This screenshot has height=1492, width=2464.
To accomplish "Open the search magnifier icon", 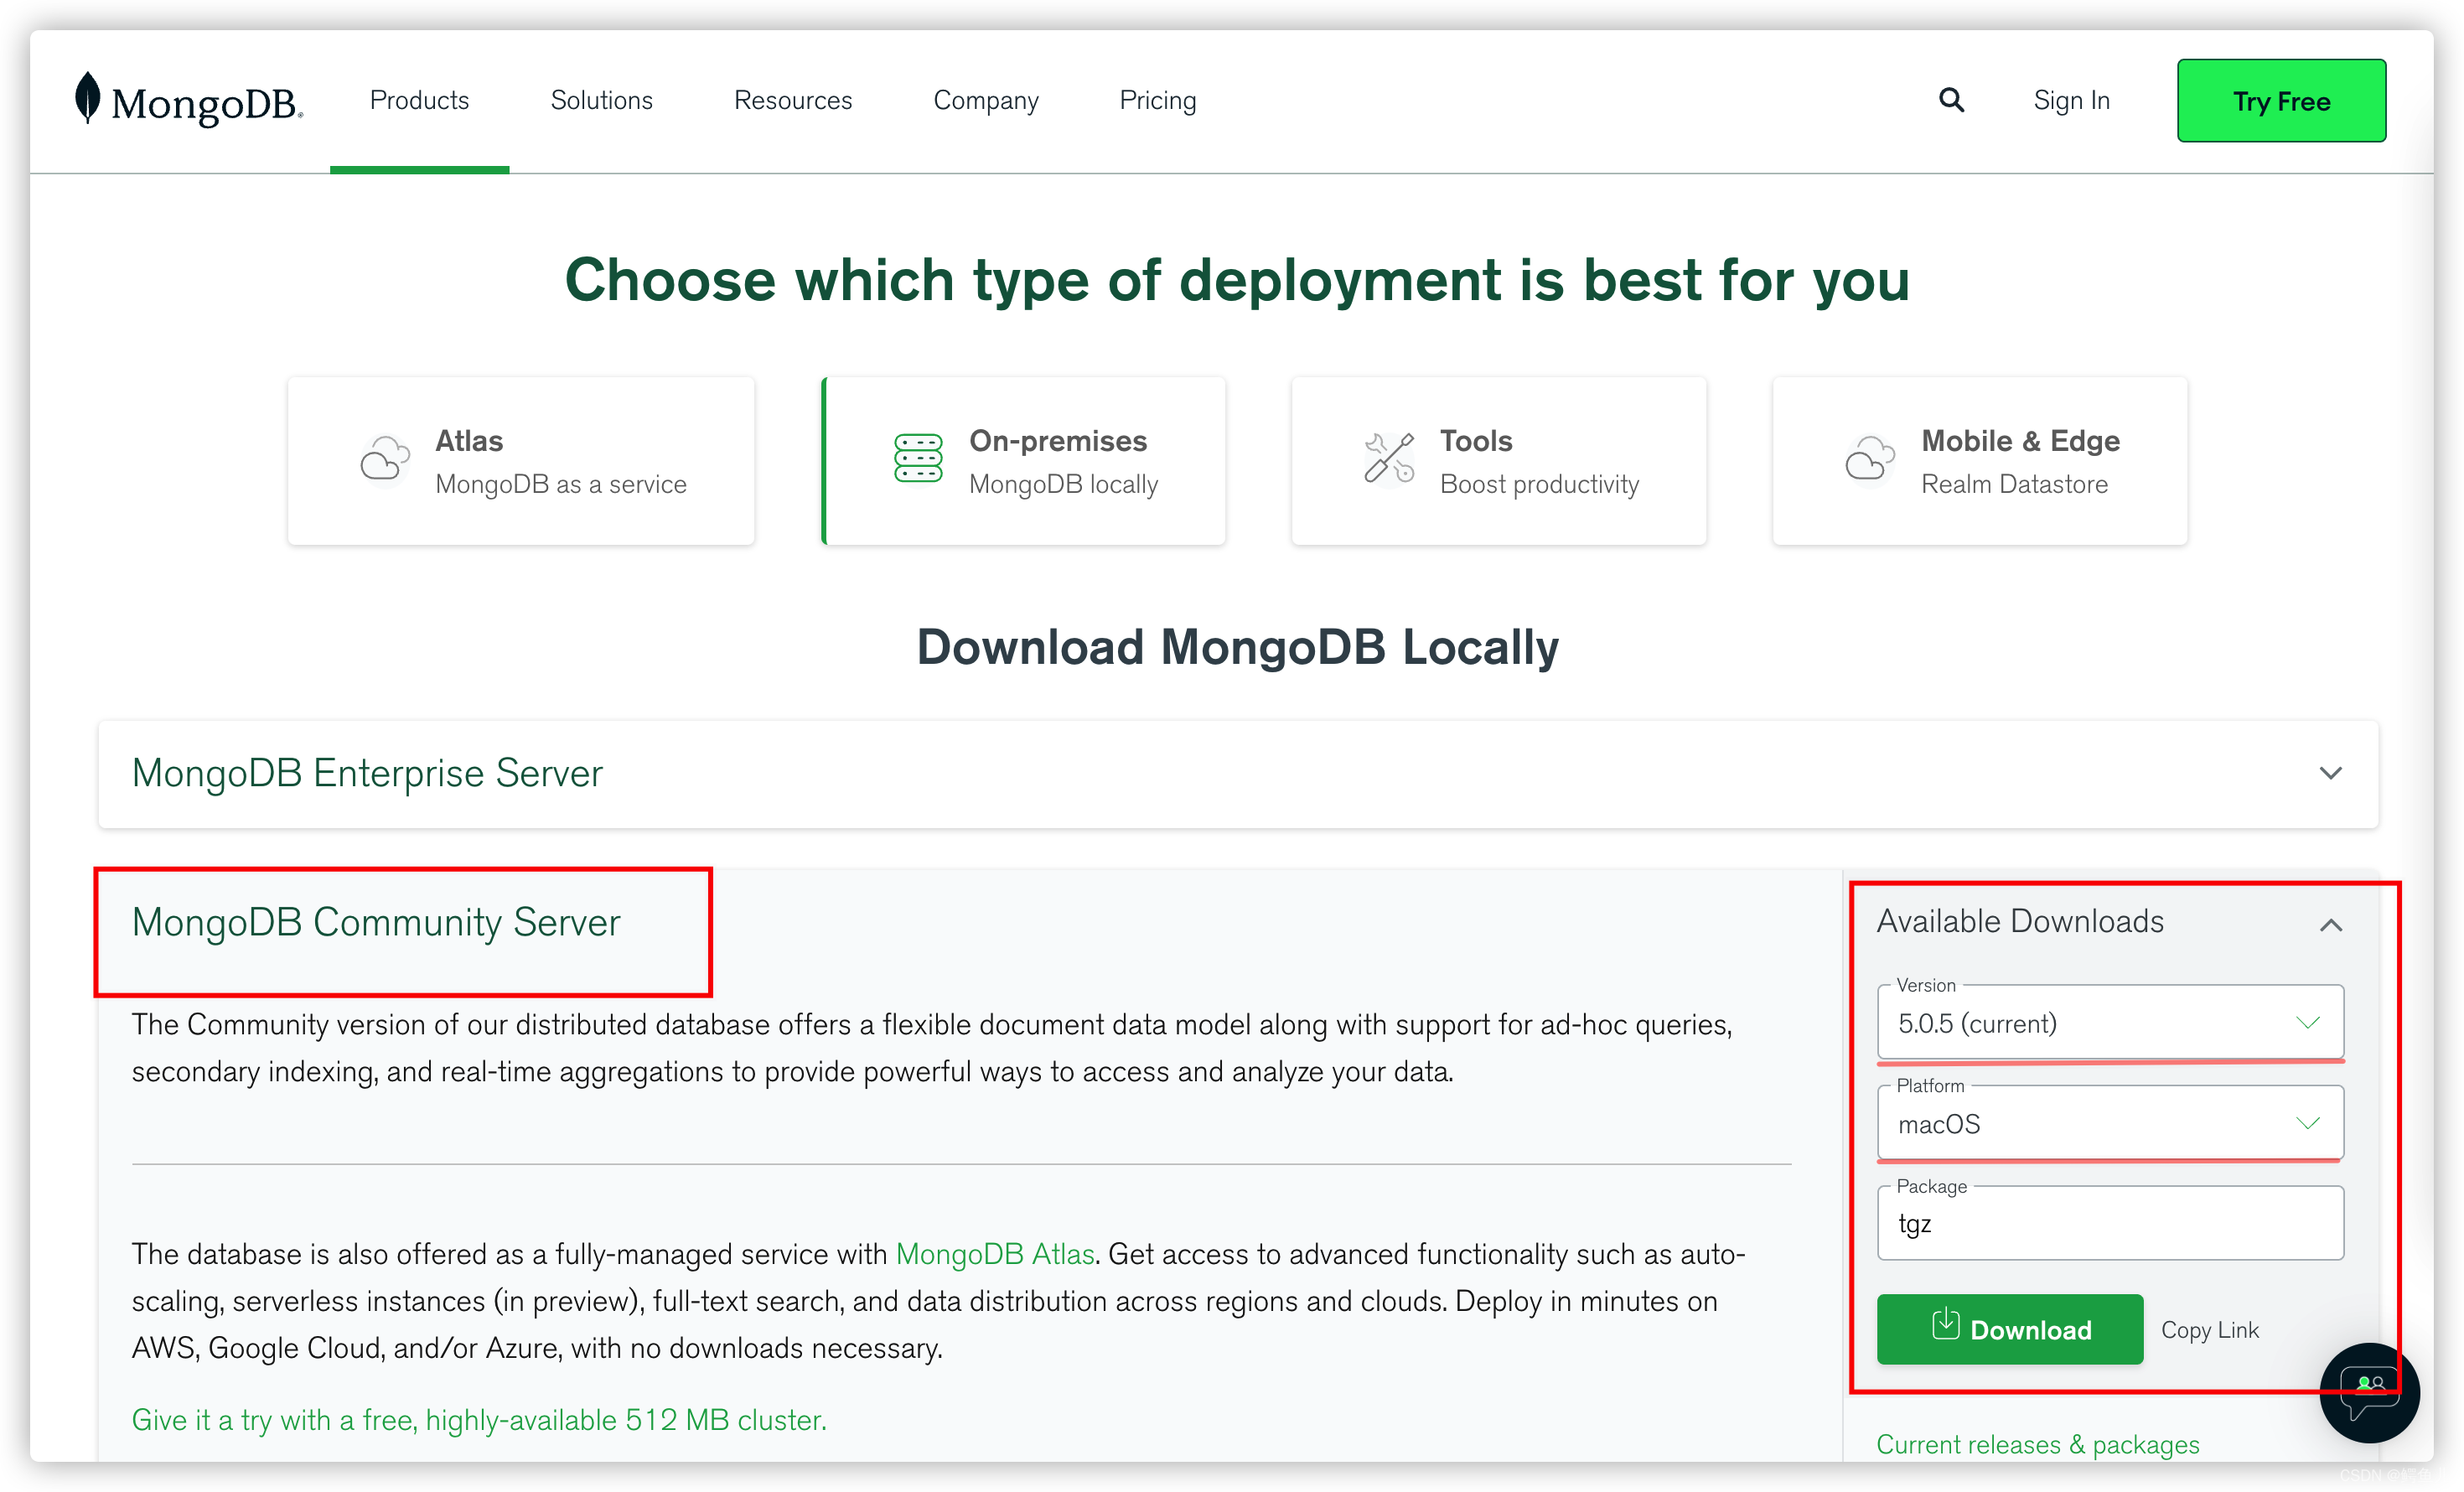I will click(1951, 100).
